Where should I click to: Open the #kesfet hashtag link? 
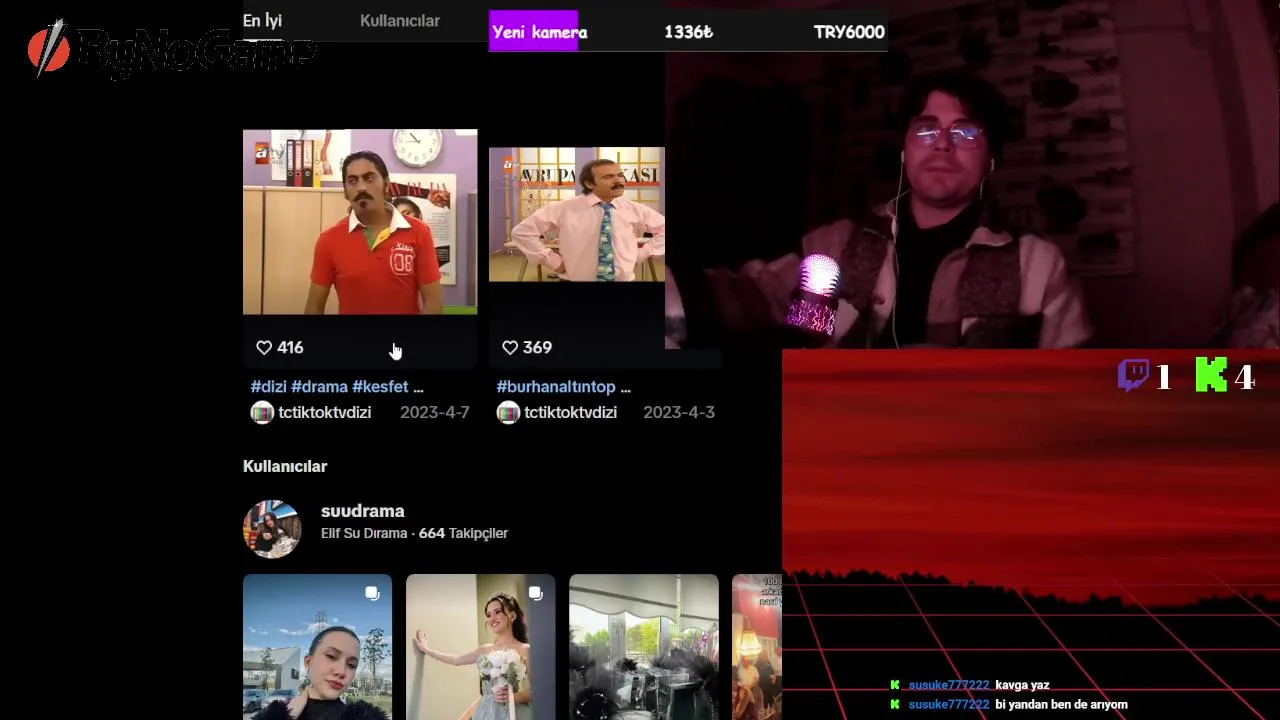tap(380, 386)
